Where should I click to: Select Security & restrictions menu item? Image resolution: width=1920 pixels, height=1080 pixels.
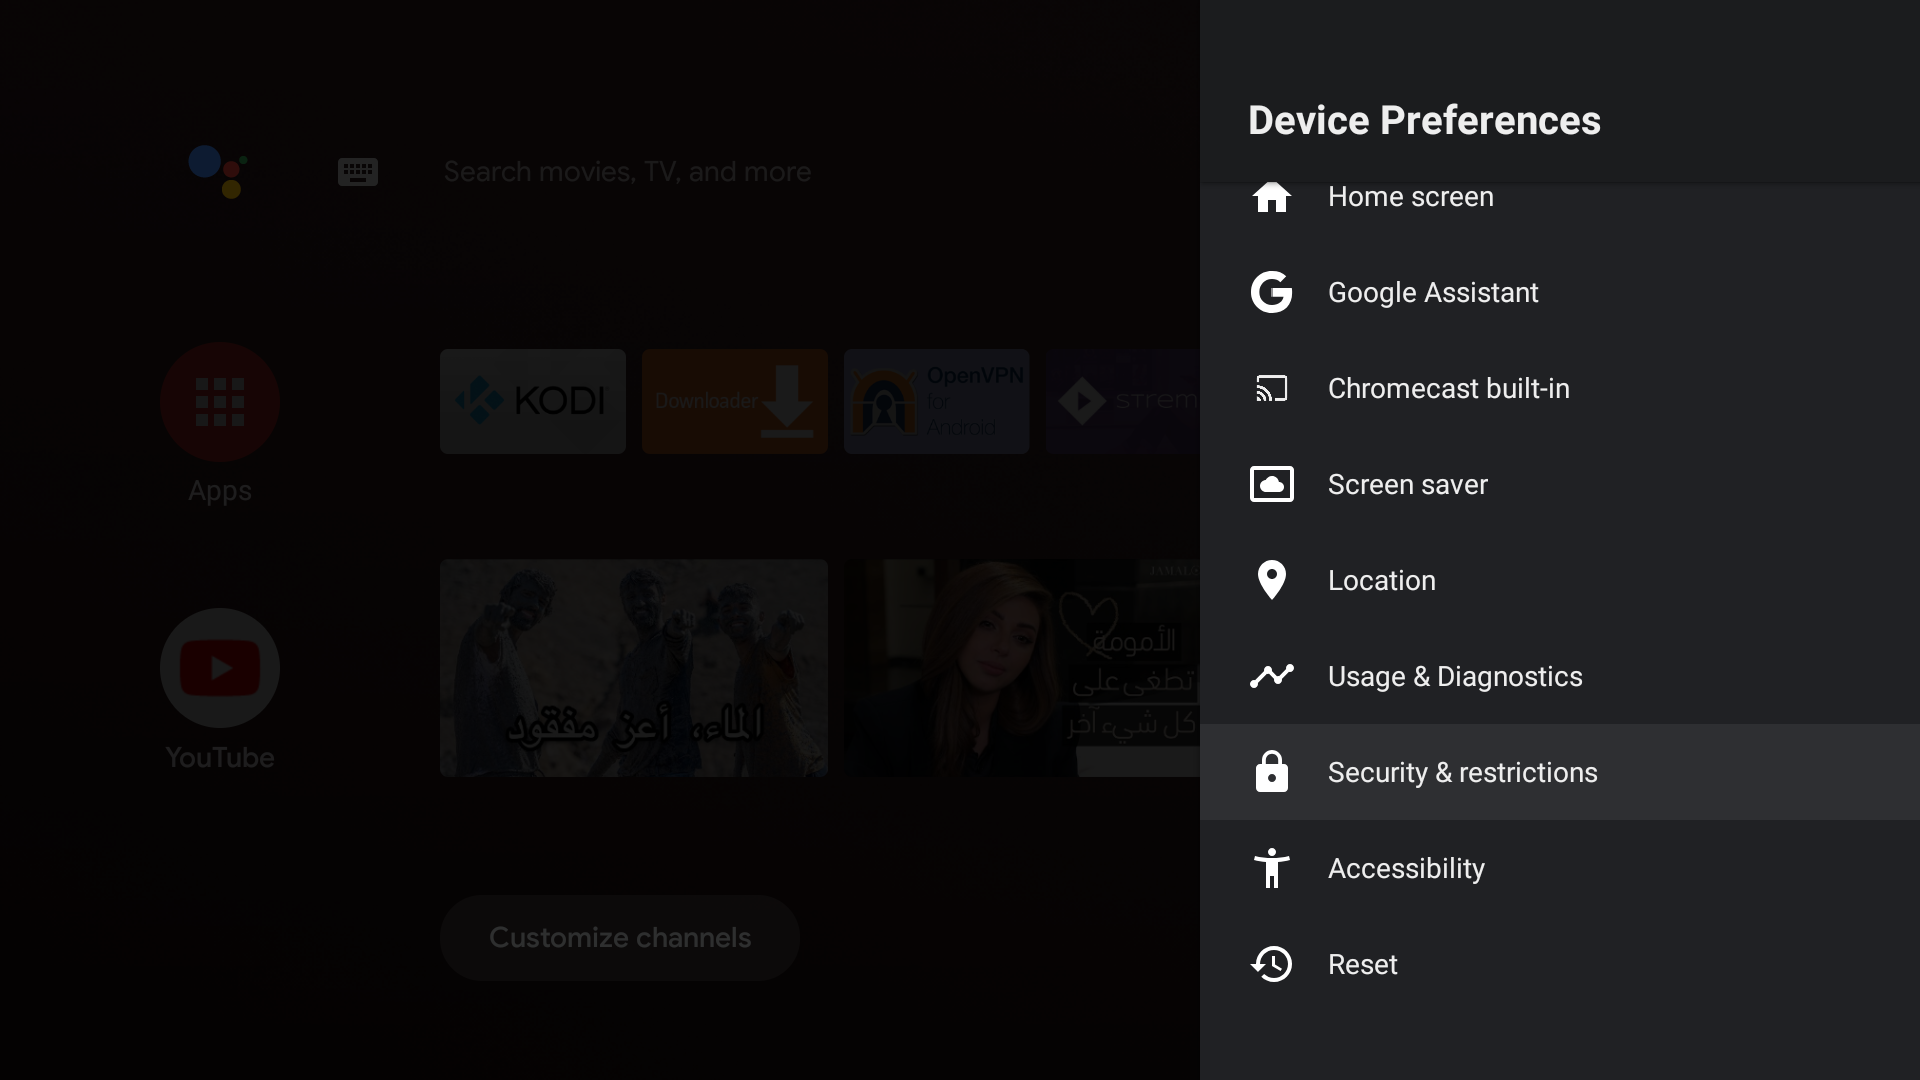pos(1462,772)
